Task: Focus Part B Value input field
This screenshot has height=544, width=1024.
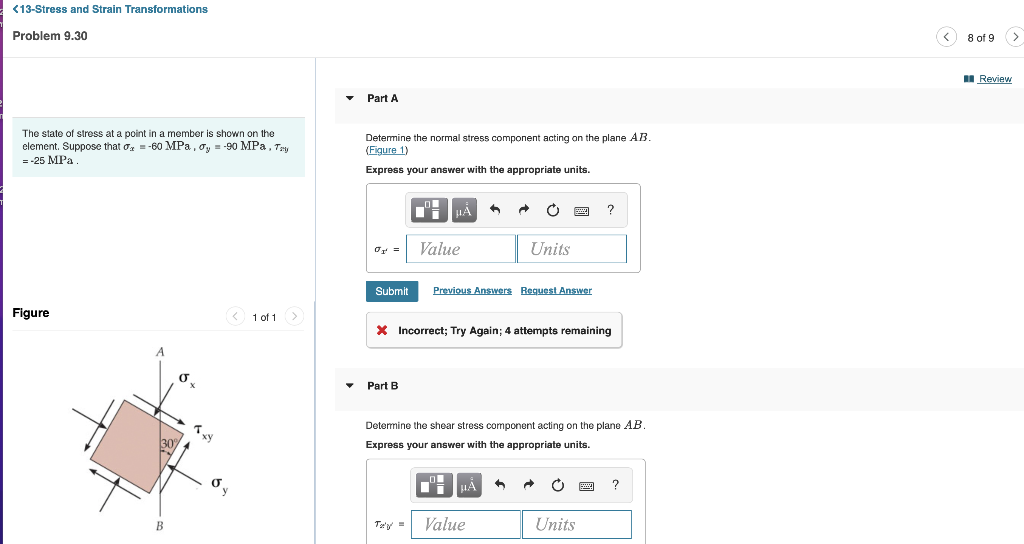Action: pos(466,524)
